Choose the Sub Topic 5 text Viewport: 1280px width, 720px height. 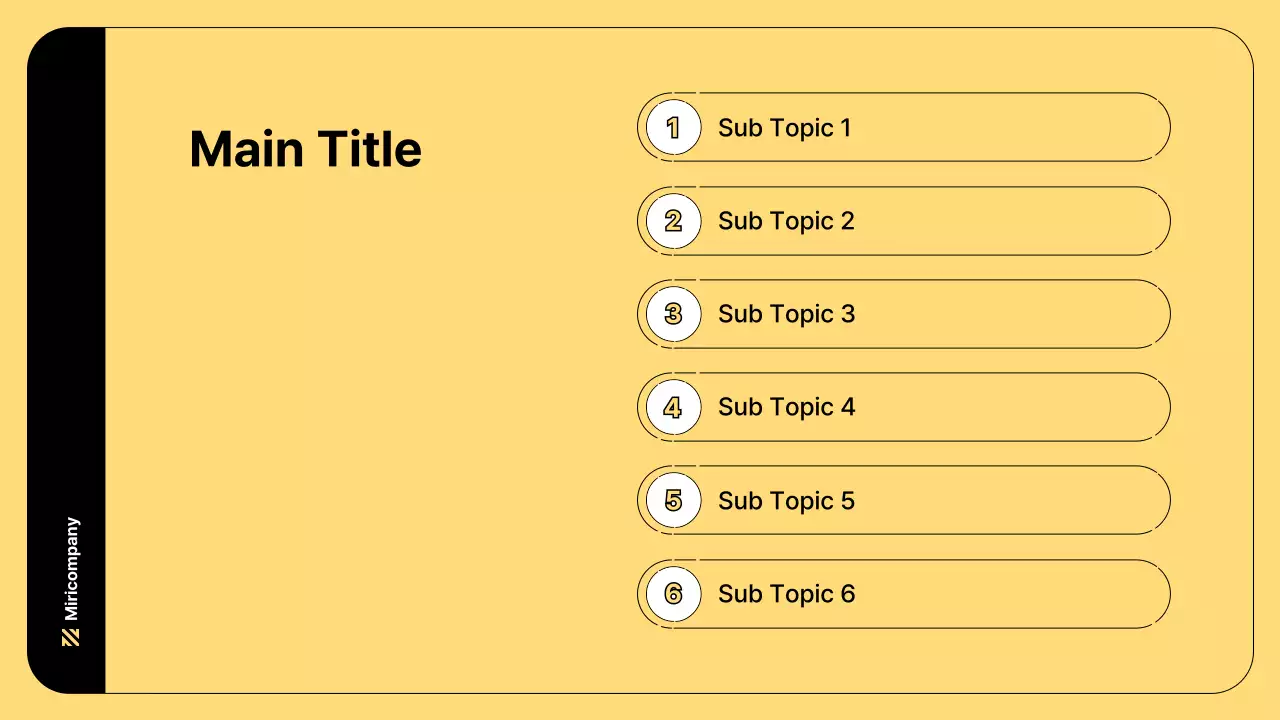[786, 500]
